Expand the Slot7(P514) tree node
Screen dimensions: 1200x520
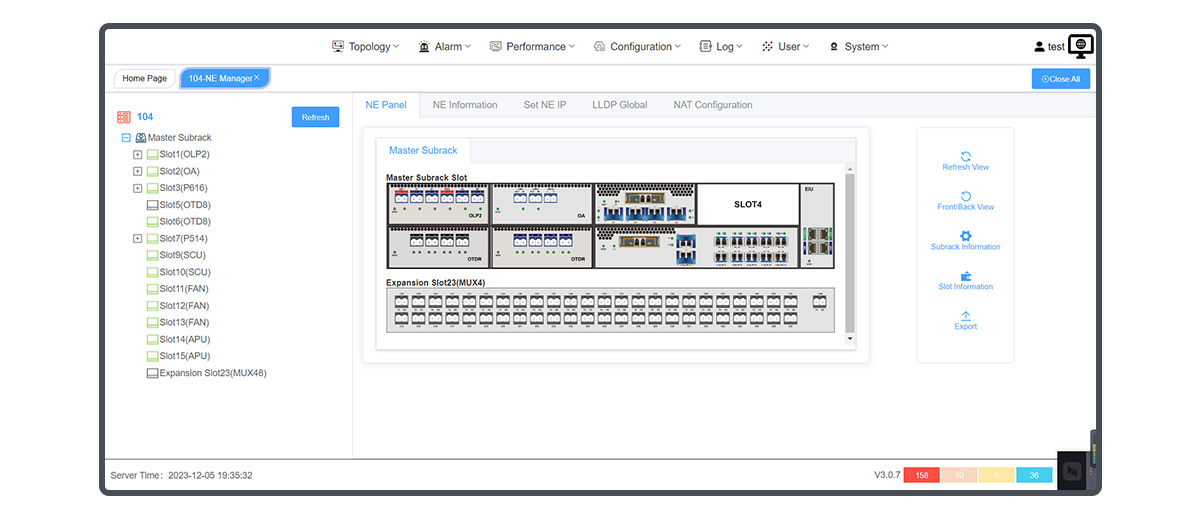tap(138, 239)
